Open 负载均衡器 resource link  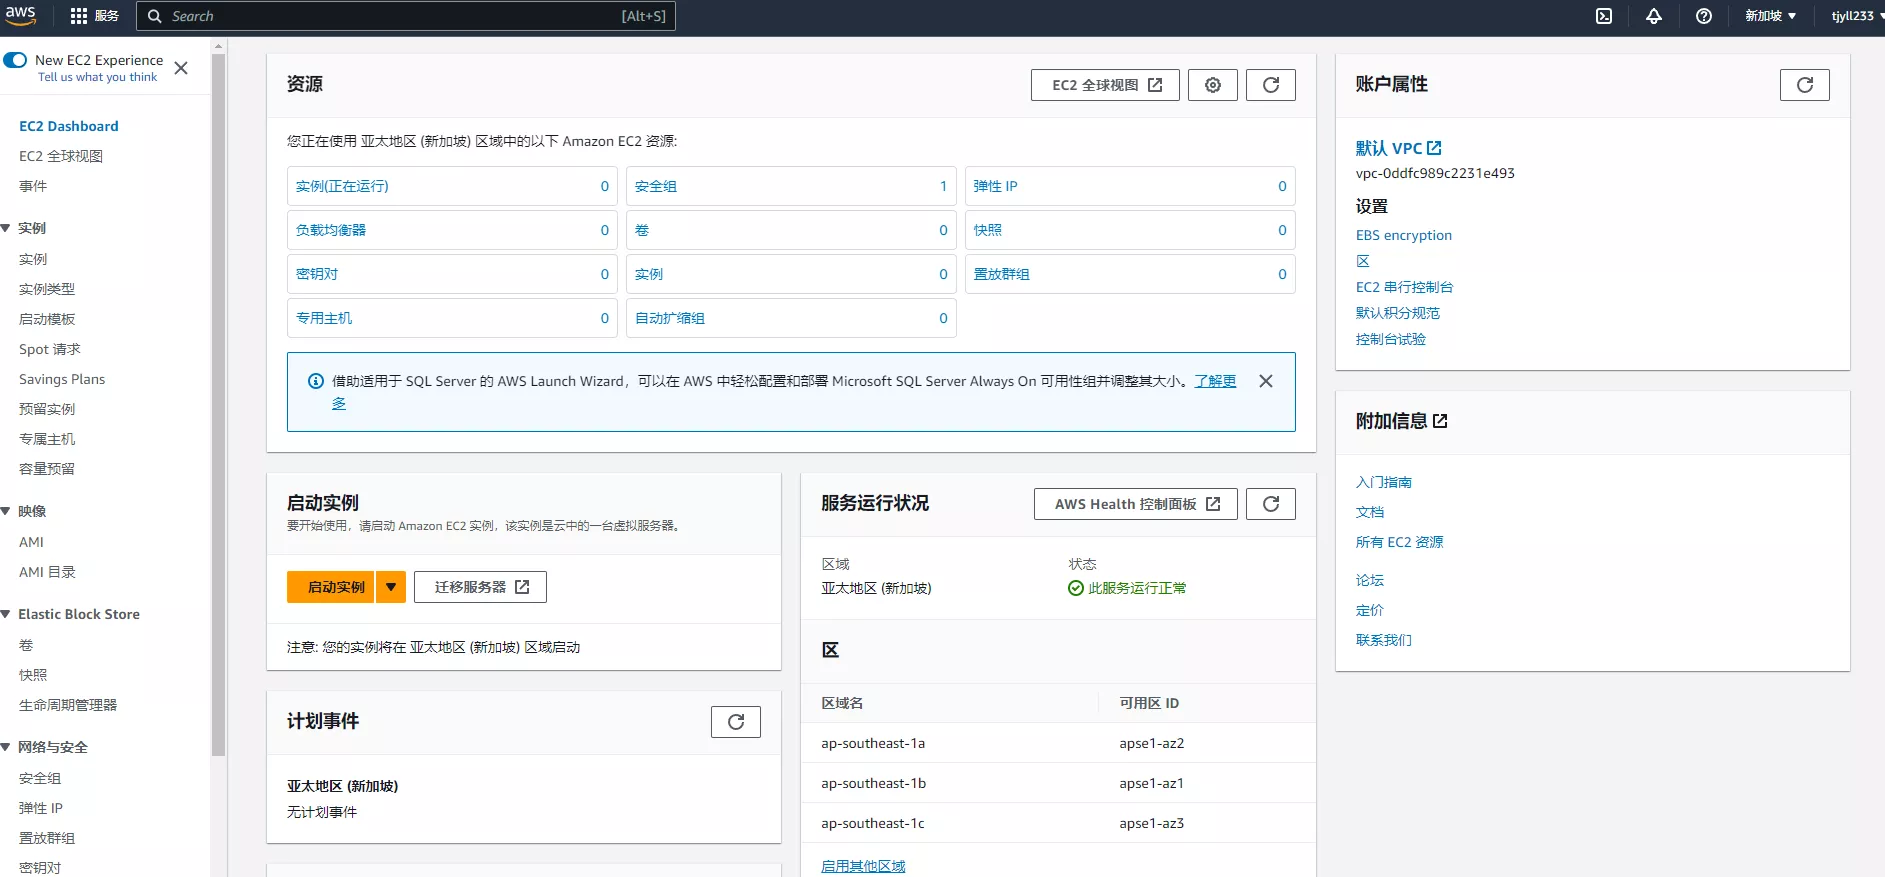(x=331, y=230)
